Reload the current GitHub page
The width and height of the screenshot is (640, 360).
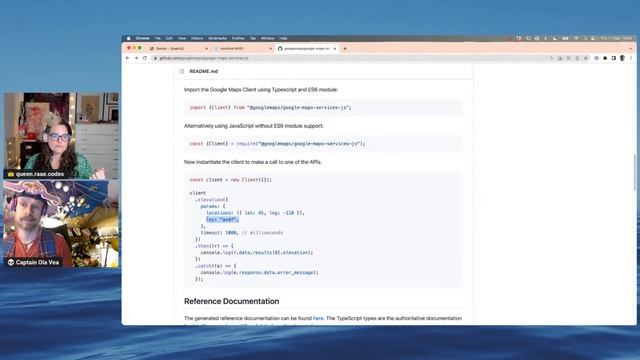click(144, 58)
